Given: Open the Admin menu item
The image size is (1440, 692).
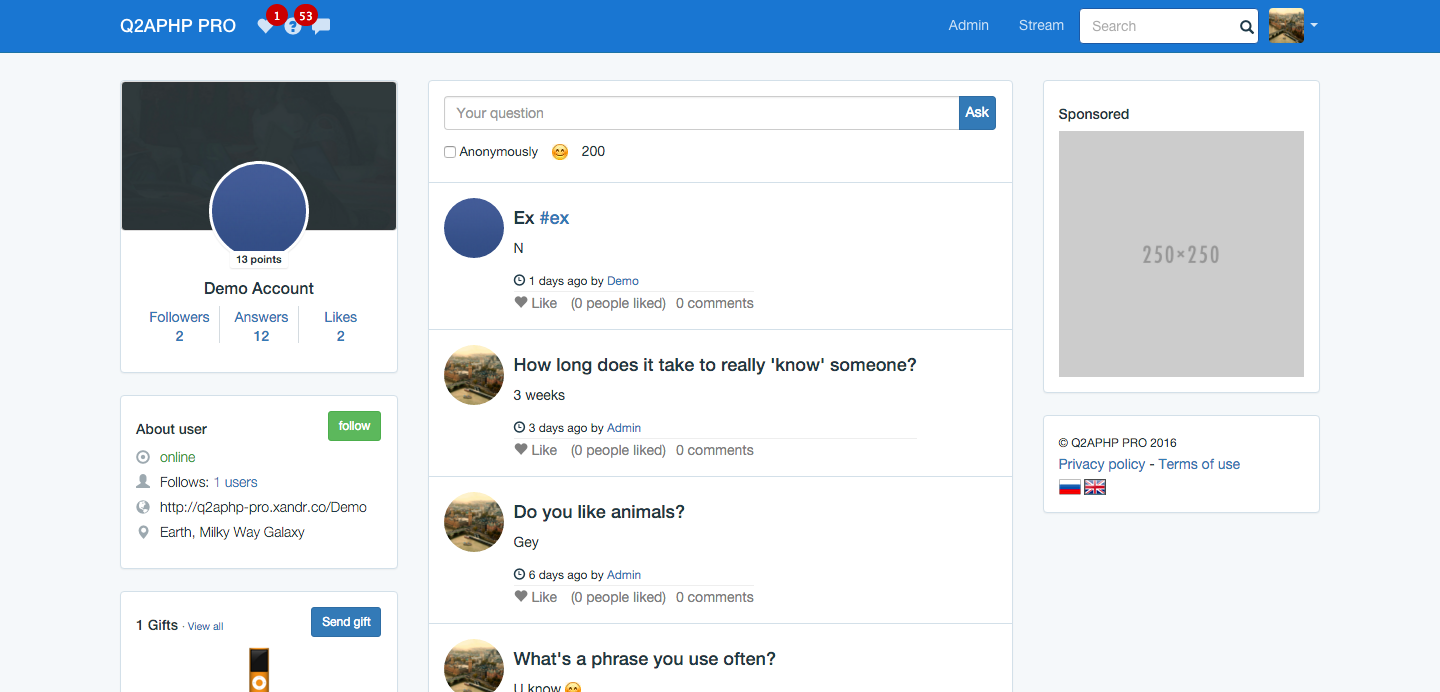Looking at the screenshot, I should click(x=968, y=26).
